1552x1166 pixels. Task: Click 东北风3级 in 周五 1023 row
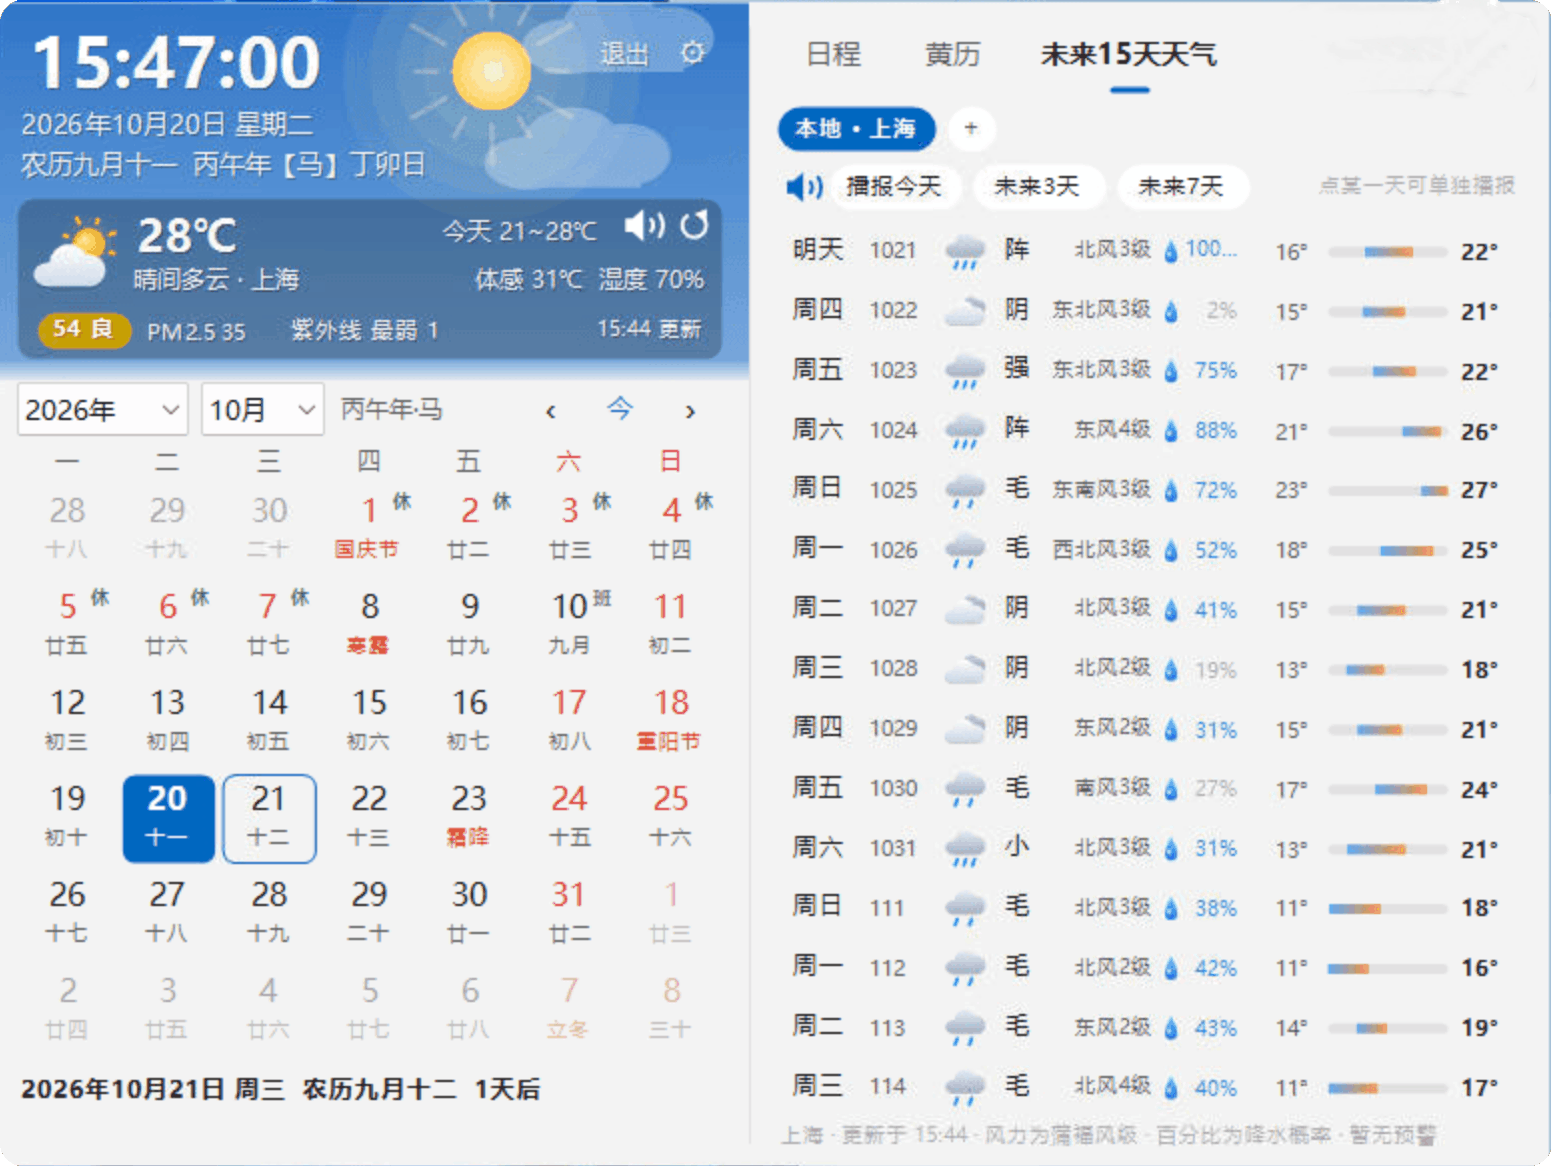tap(1101, 369)
